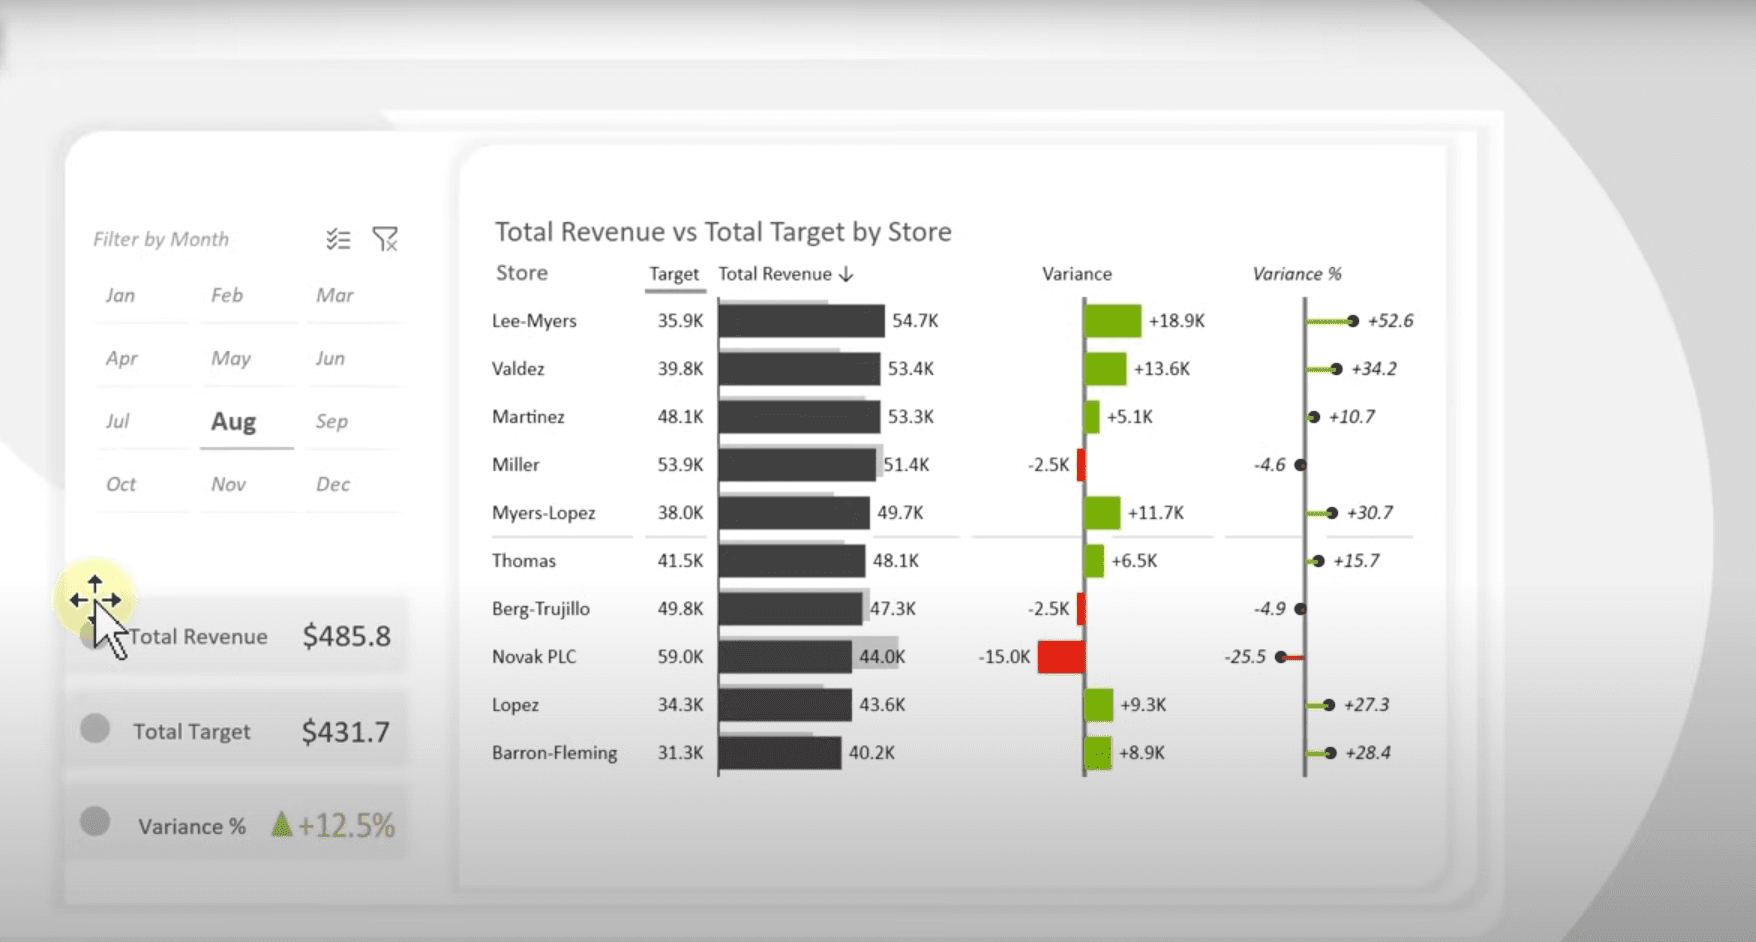1756x942 pixels.
Task: Select Apr in the month filter
Action: tap(122, 358)
